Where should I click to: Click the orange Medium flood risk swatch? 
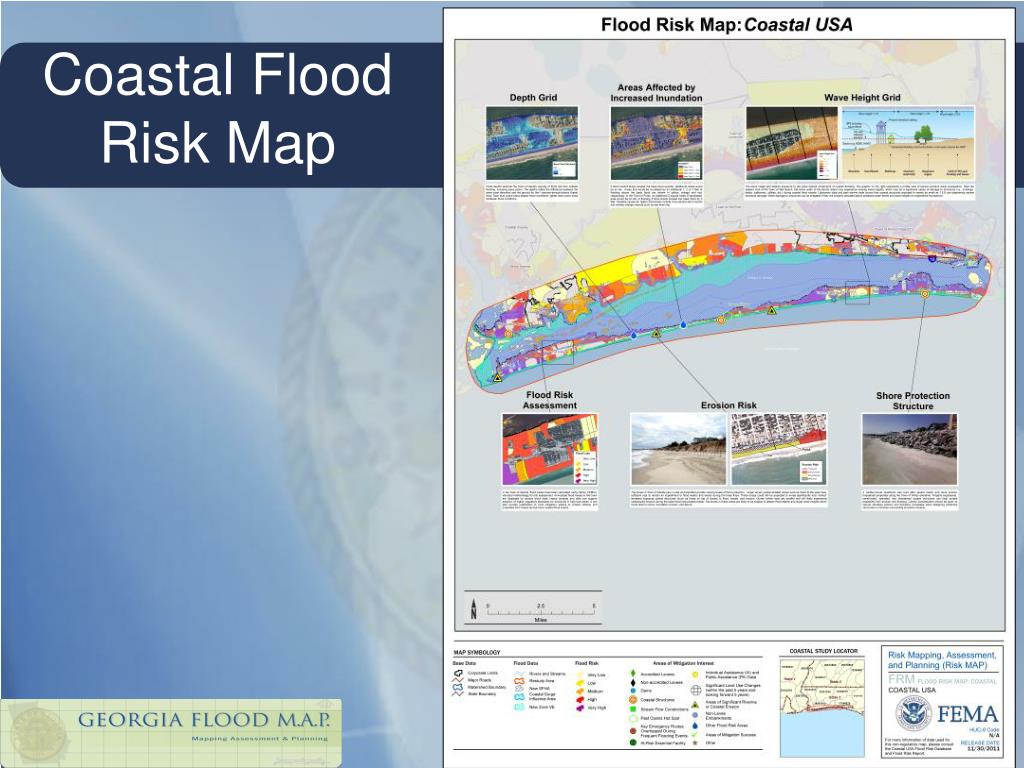click(x=580, y=691)
